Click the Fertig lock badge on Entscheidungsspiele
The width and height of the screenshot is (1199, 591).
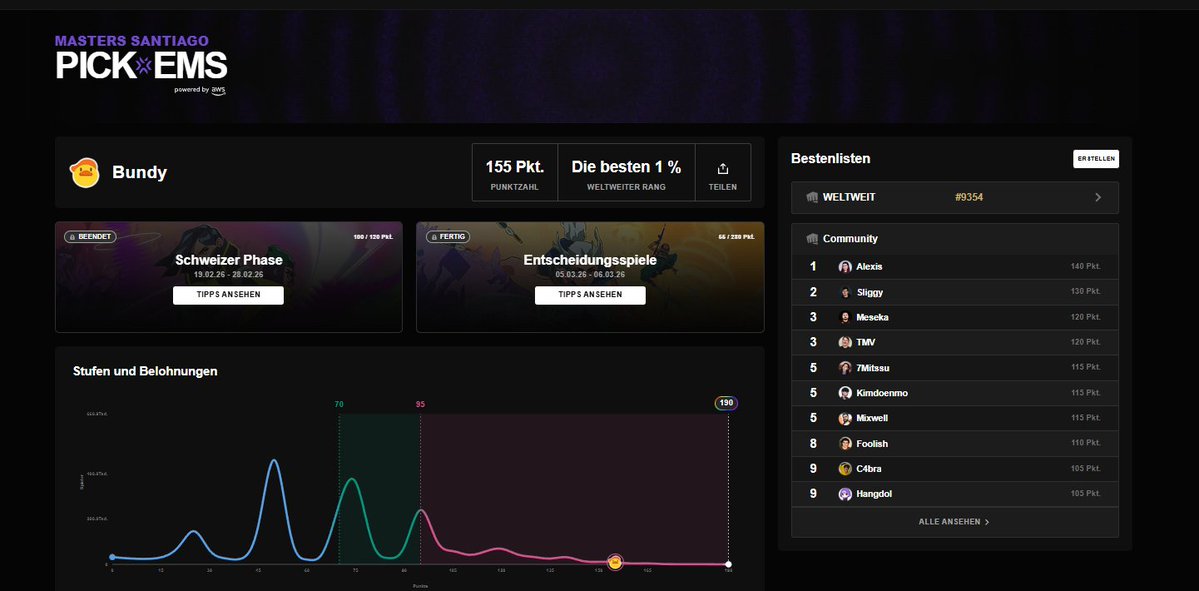click(x=448, y=237)
